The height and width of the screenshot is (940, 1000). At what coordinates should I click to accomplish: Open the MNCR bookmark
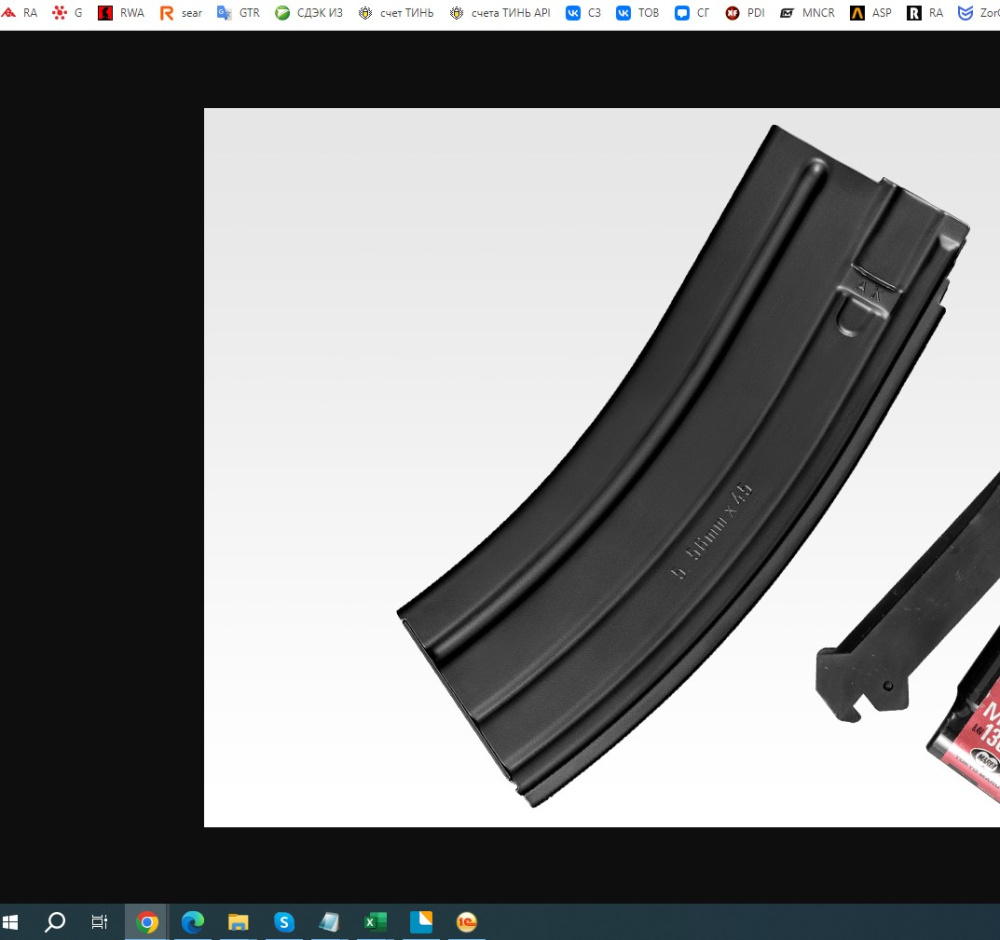[x=807, y=13]
